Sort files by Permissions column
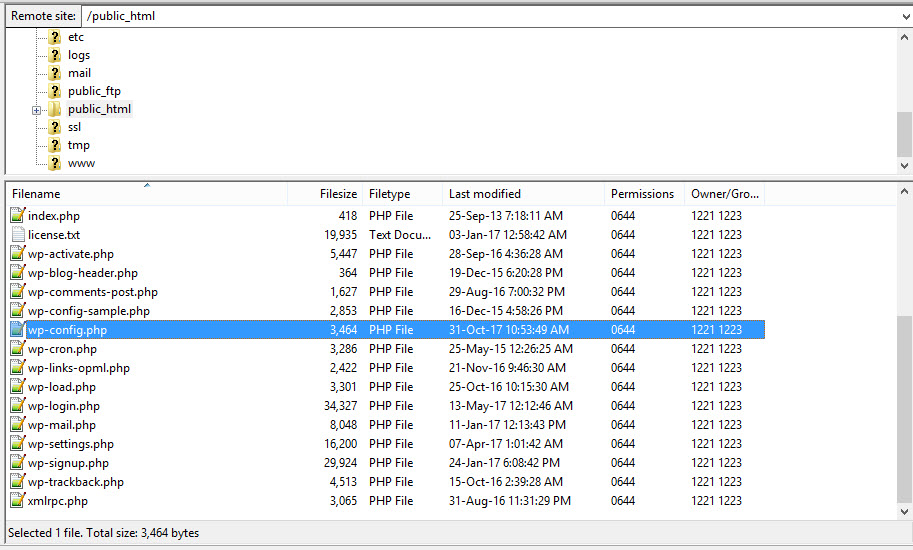 point(645,194)
